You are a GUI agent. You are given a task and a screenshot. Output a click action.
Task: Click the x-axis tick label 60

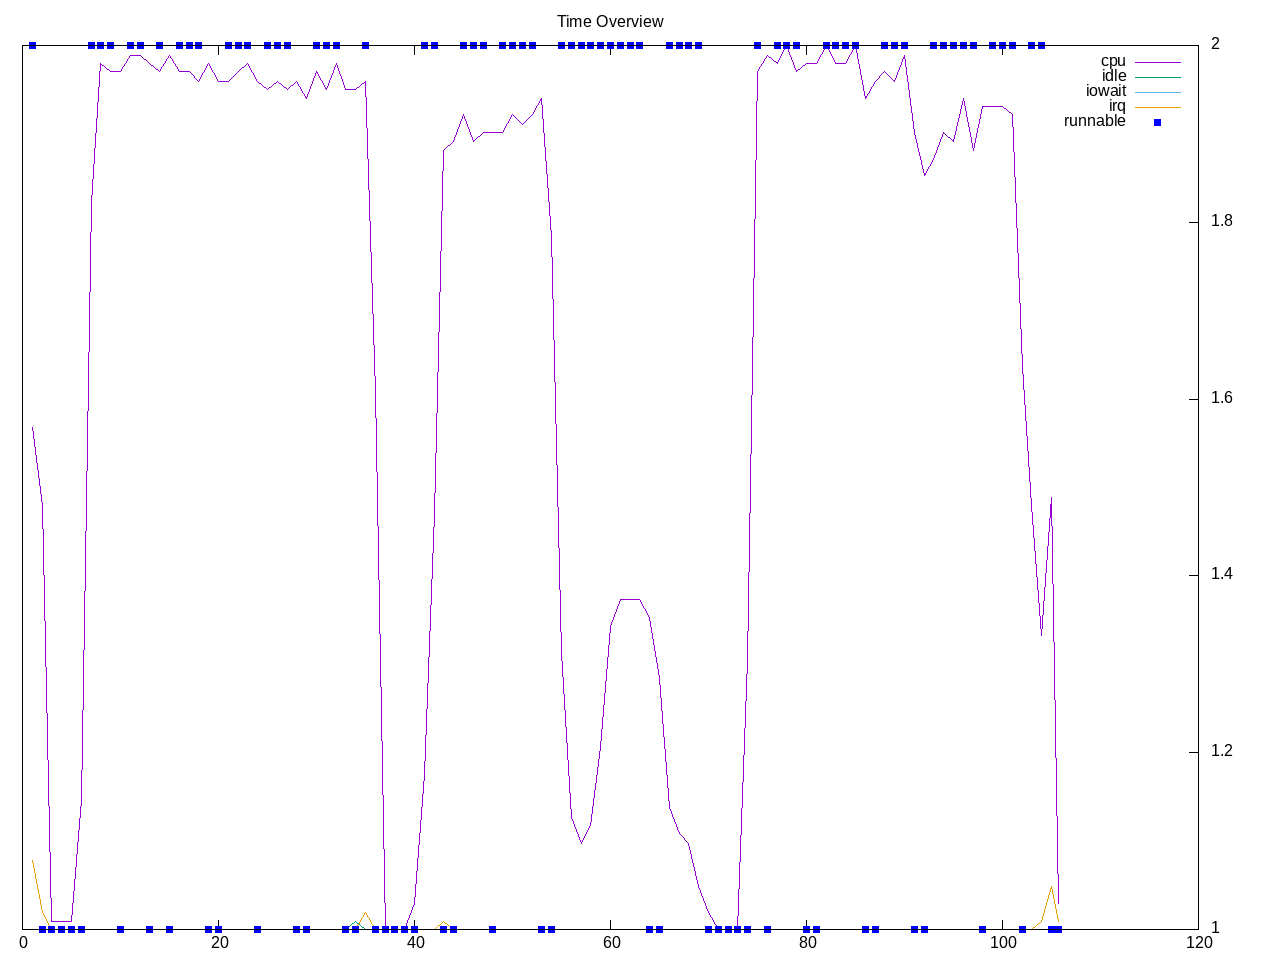coord(610,943)
